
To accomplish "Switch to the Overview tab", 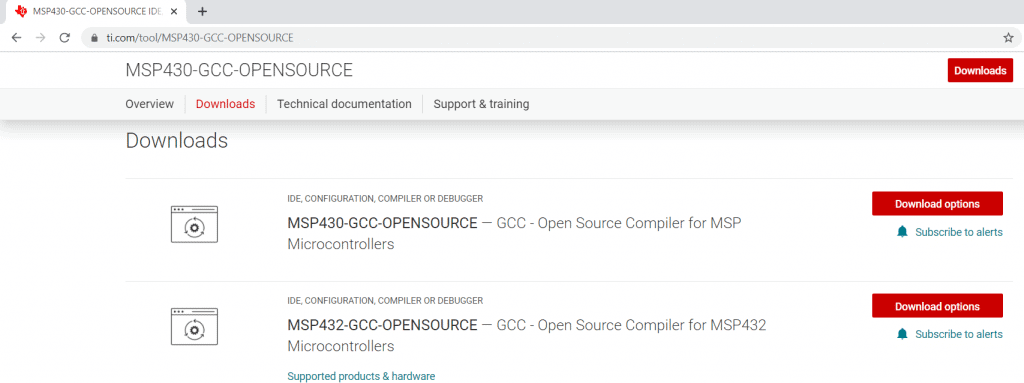I will point(150,104).
